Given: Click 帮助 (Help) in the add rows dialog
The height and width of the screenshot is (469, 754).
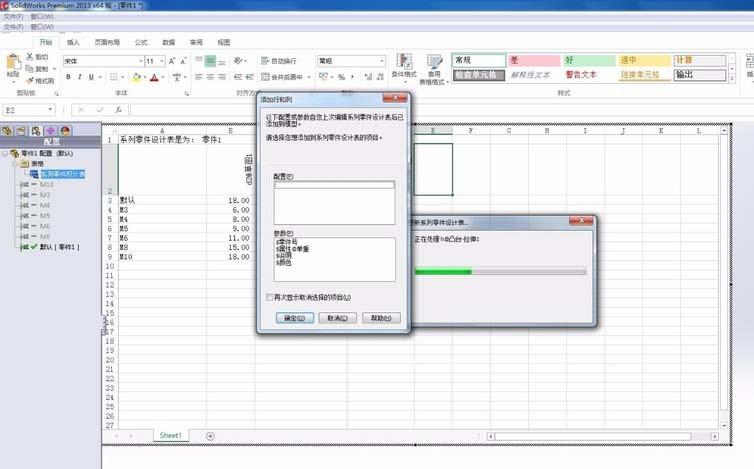Looking at the screenshot, I should [x=381, y=318].
